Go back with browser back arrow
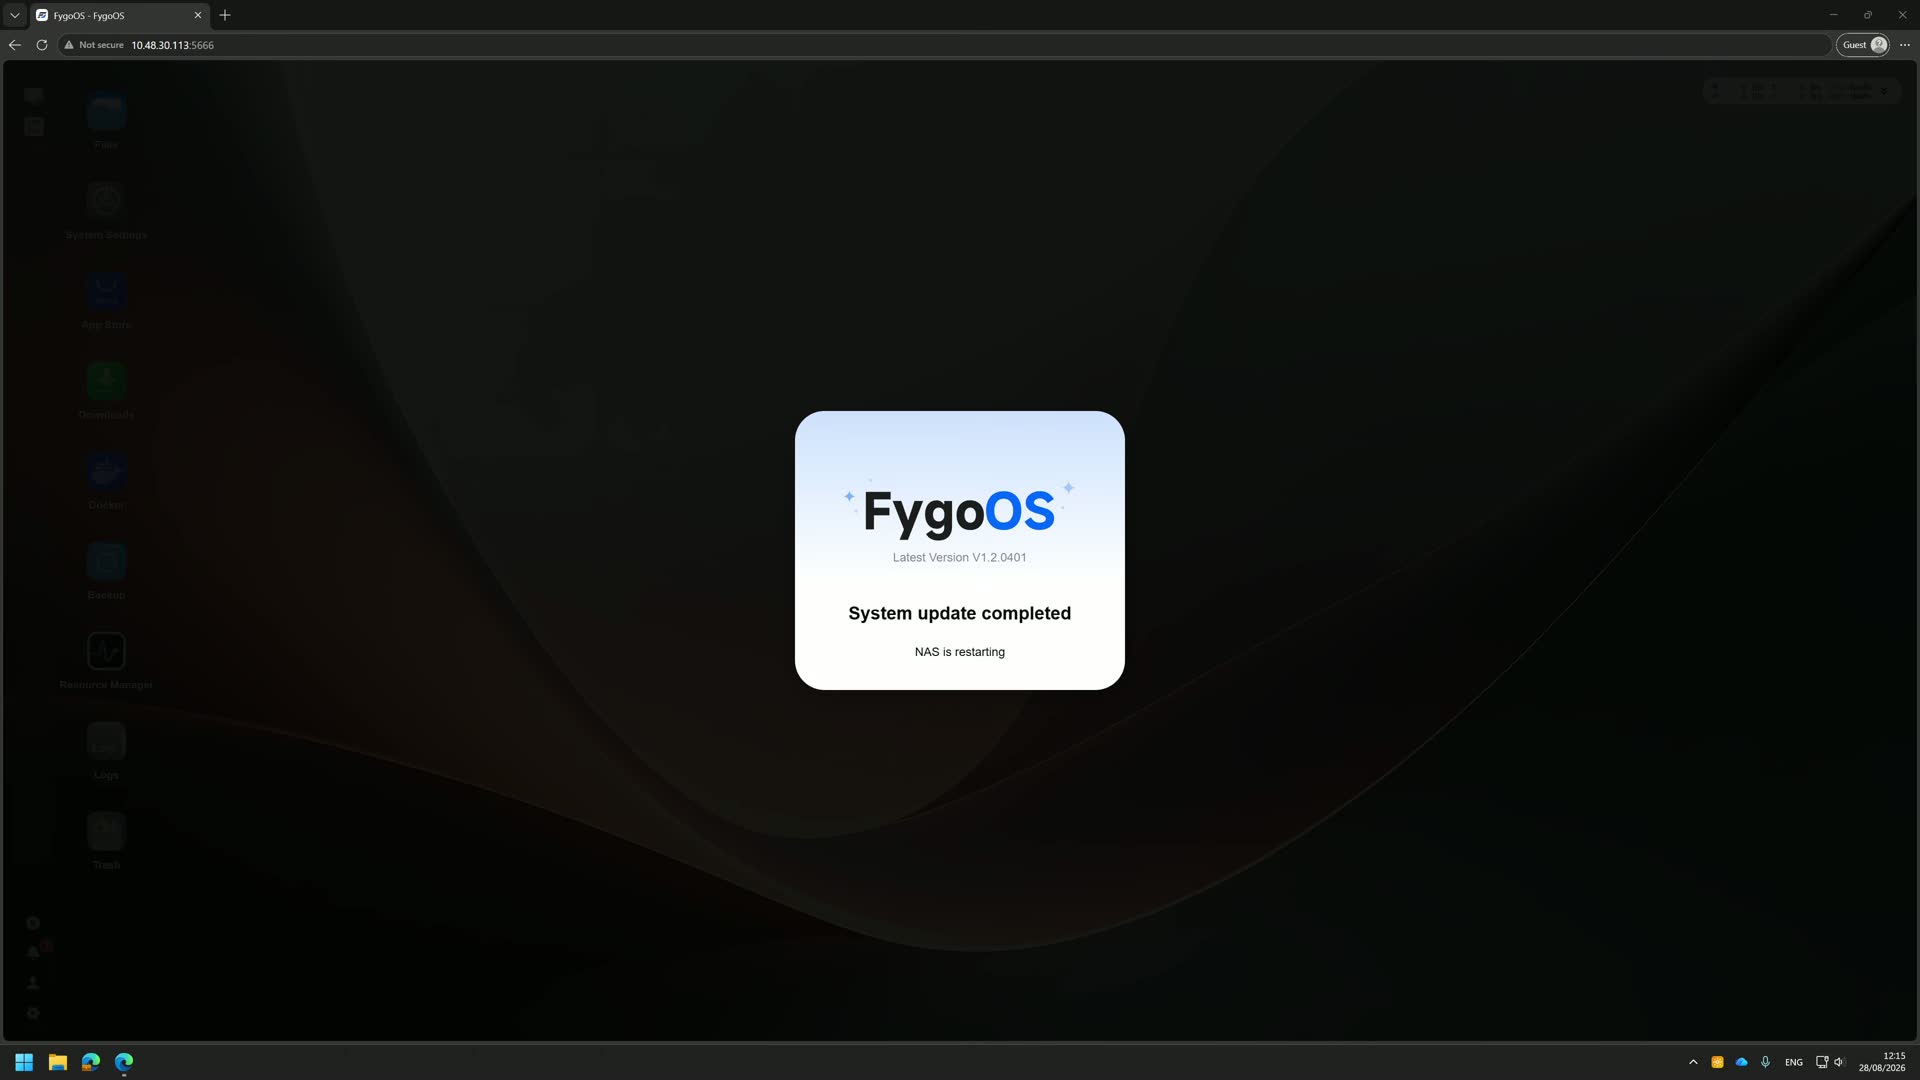Screen dimensions: 1920x1080 click(x=15, y=45)
